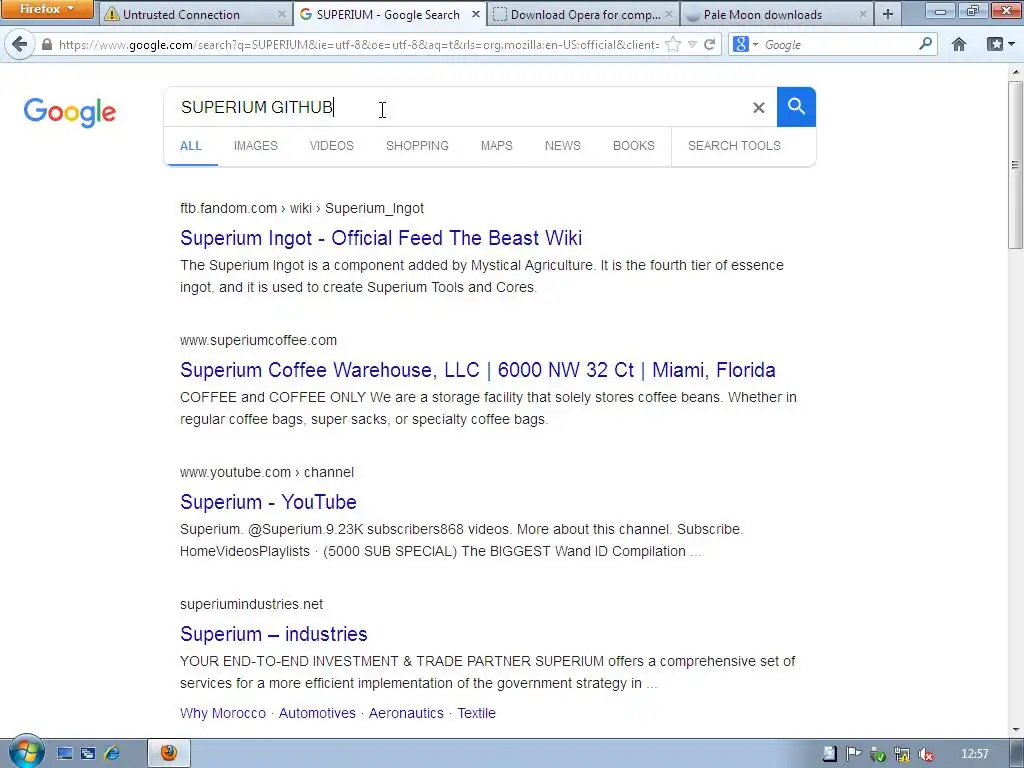
Task: Click the site identity padlock icon
Action: tap(46, 44)
